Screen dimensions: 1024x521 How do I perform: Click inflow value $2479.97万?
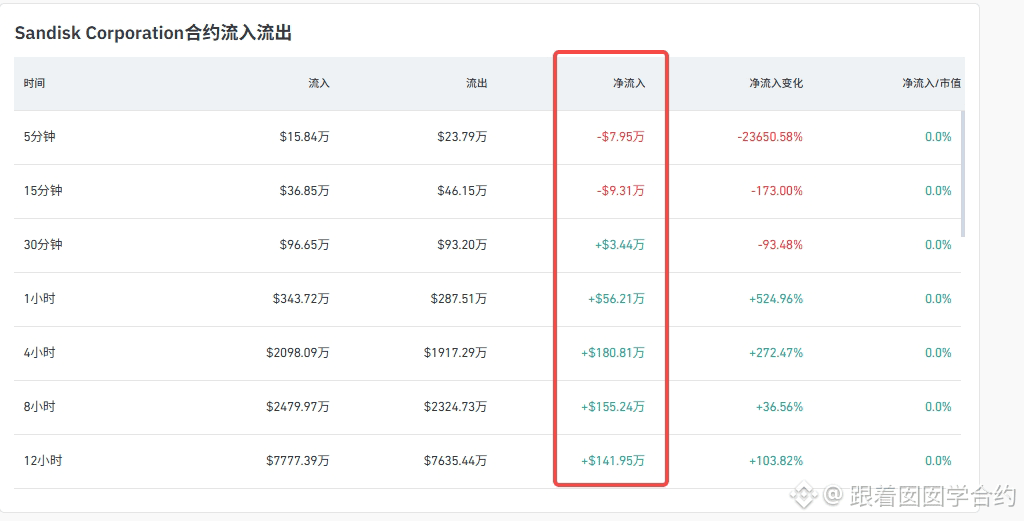point(298,407)
